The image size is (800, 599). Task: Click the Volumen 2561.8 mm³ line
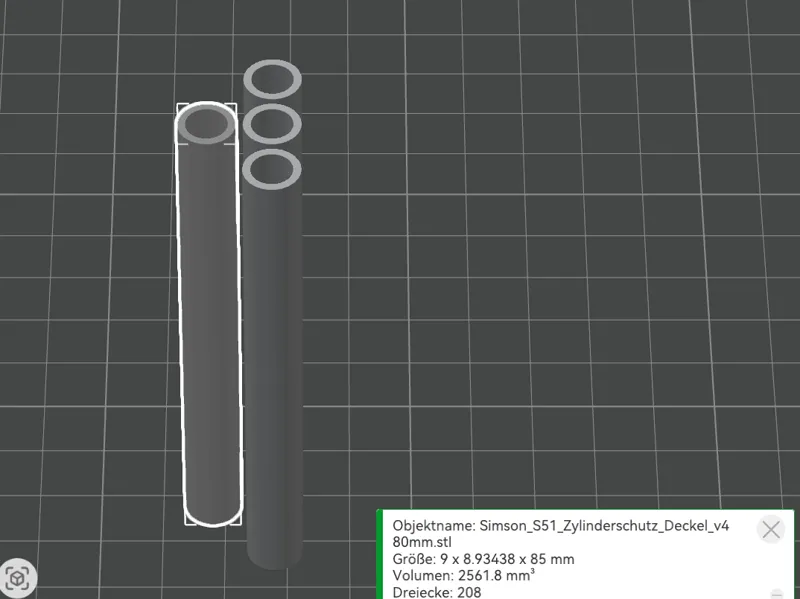click(x=464, y=576)
